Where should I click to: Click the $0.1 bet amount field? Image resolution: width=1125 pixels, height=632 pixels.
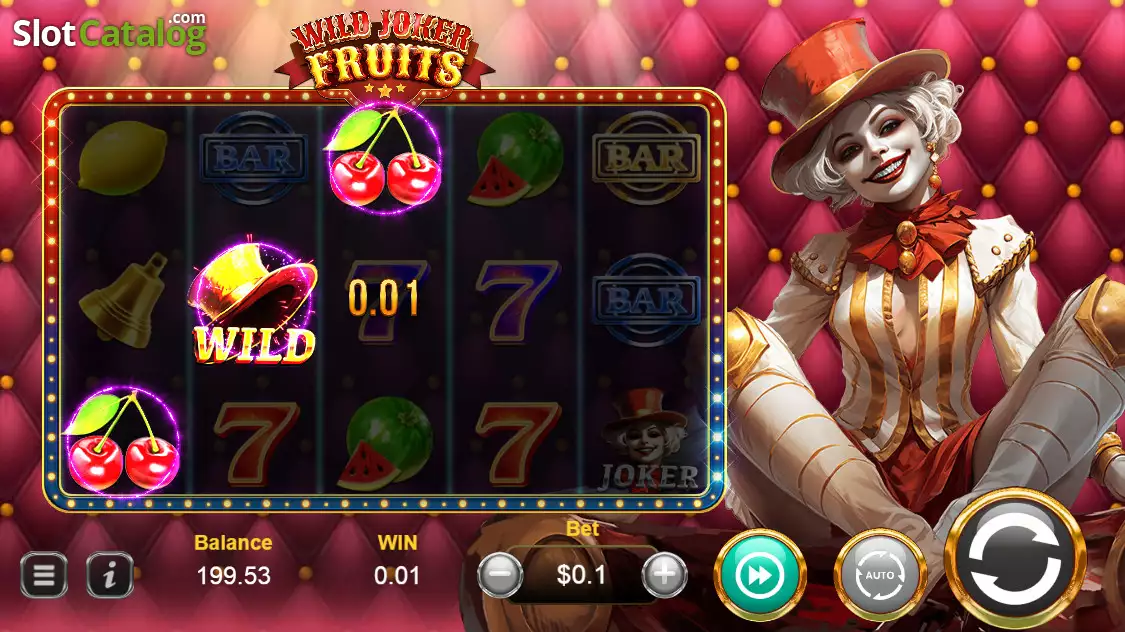582,575
